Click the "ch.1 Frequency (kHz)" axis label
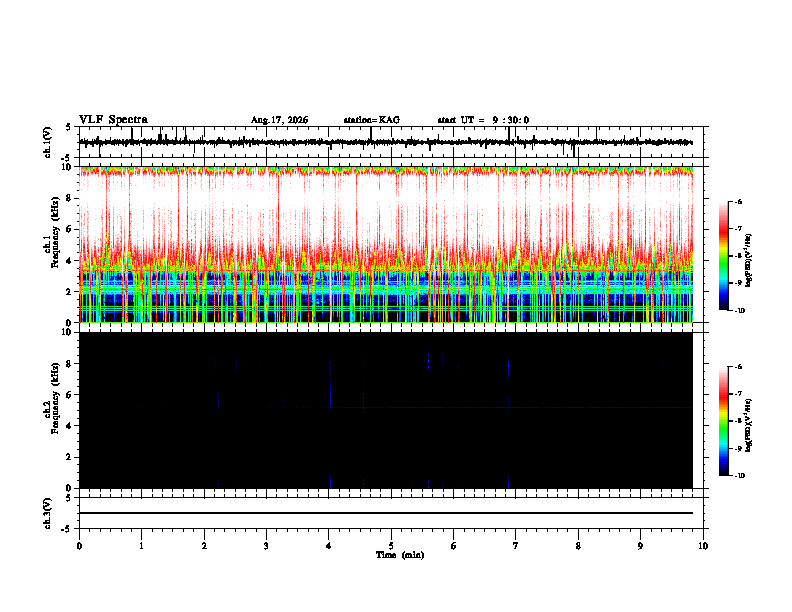Viewport: 792px width, 612px height. pyautogui.click(x=52, y=232)
